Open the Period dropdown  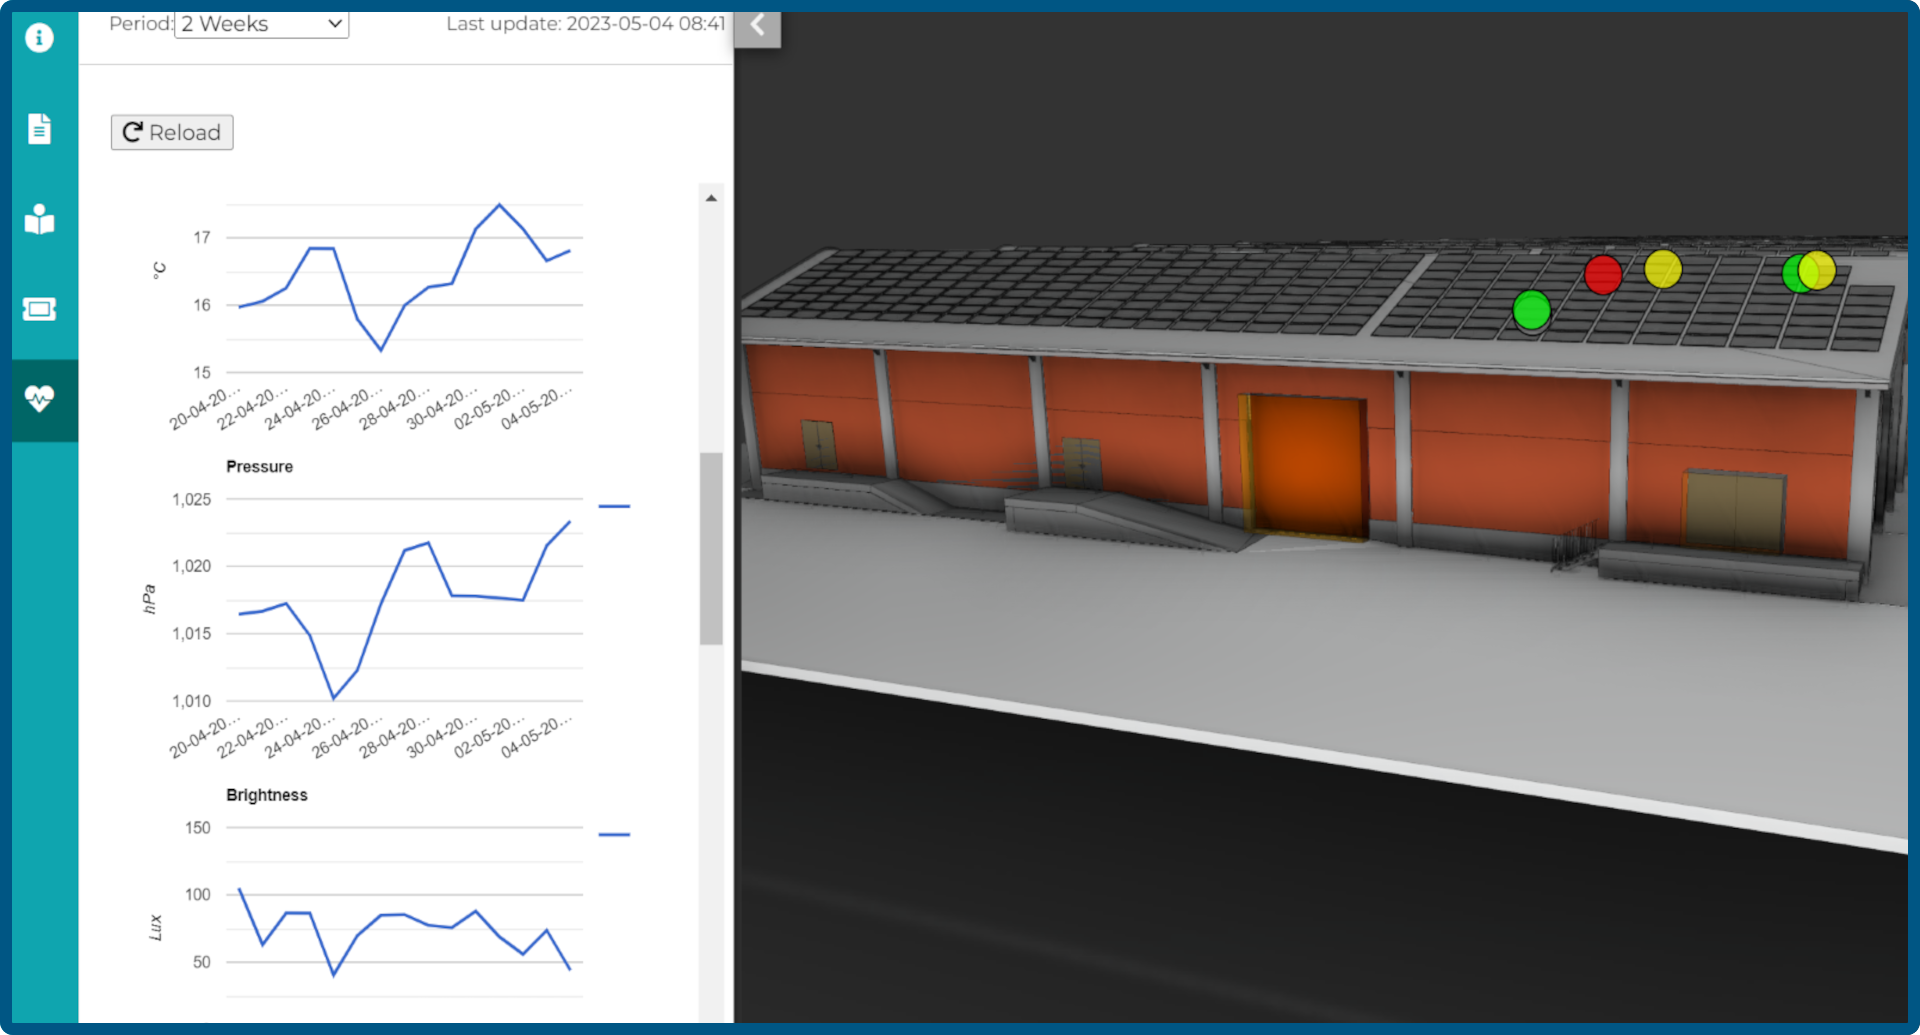coord(261,24)
